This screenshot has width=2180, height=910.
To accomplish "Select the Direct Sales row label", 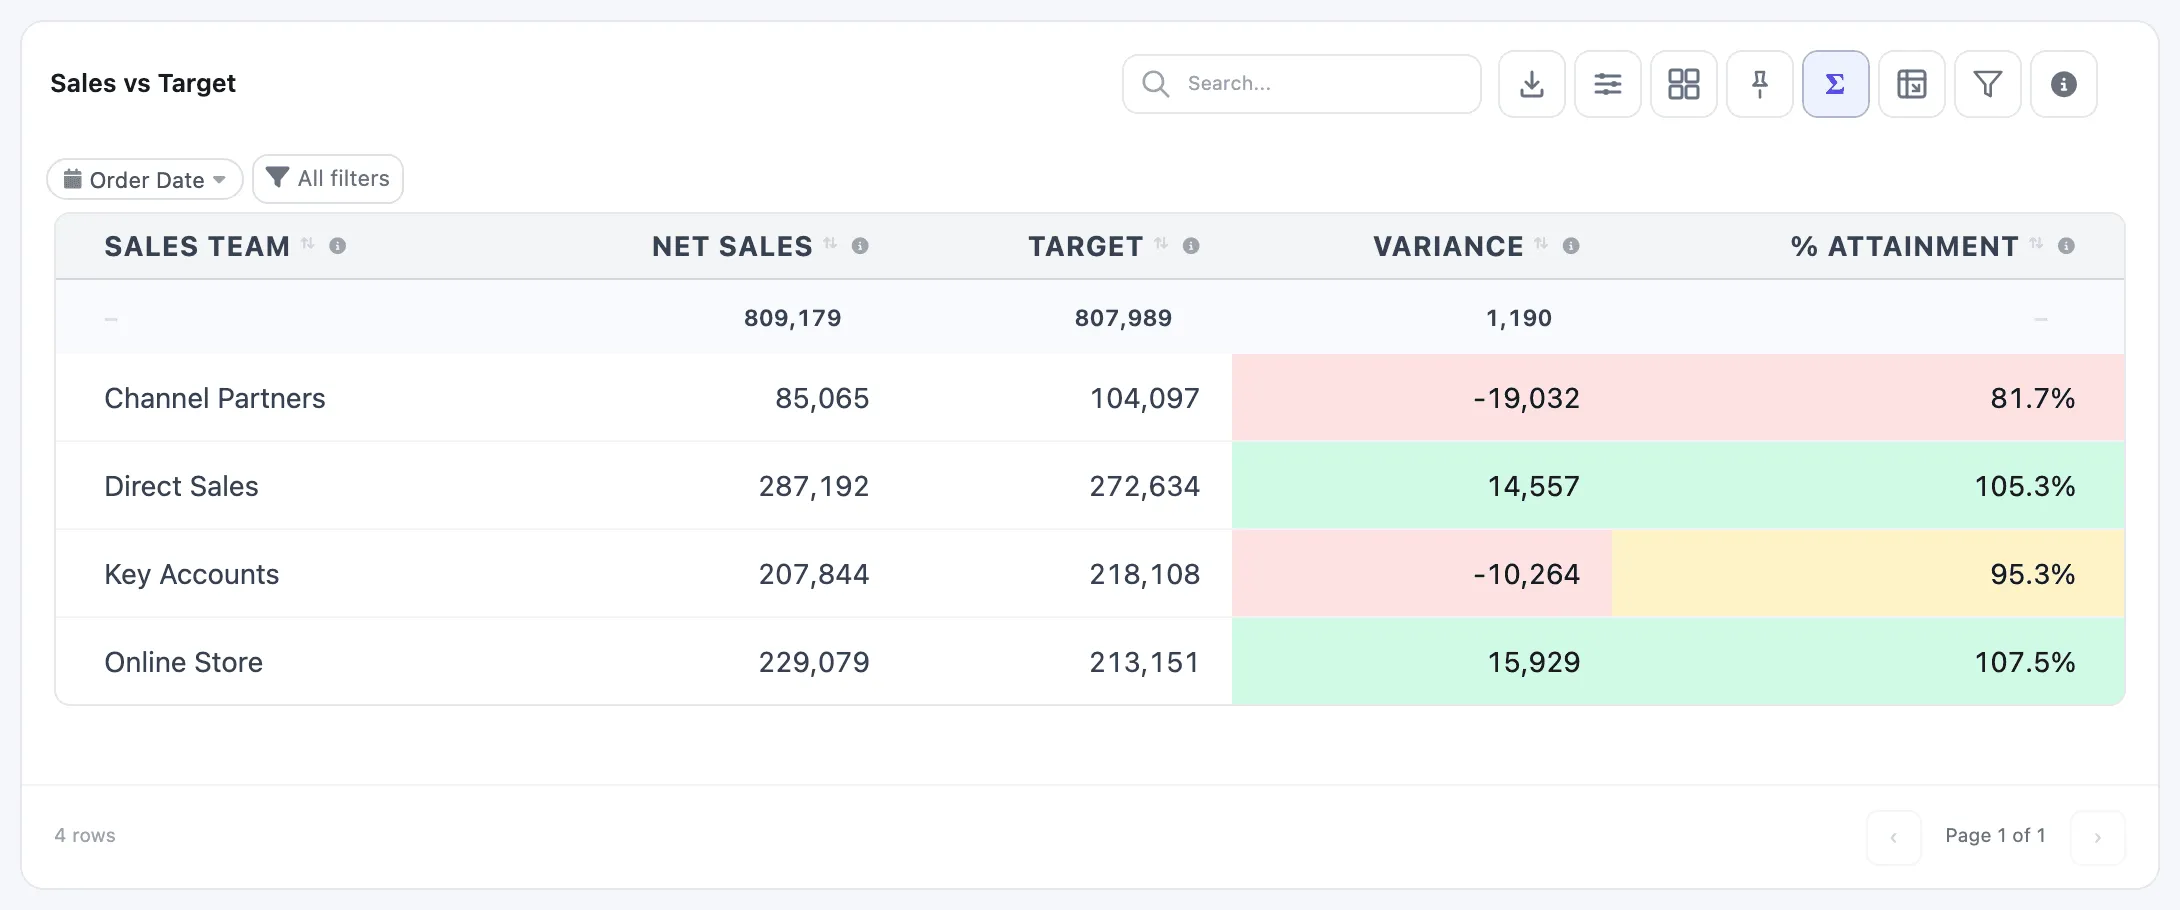I will coord(181,486).
